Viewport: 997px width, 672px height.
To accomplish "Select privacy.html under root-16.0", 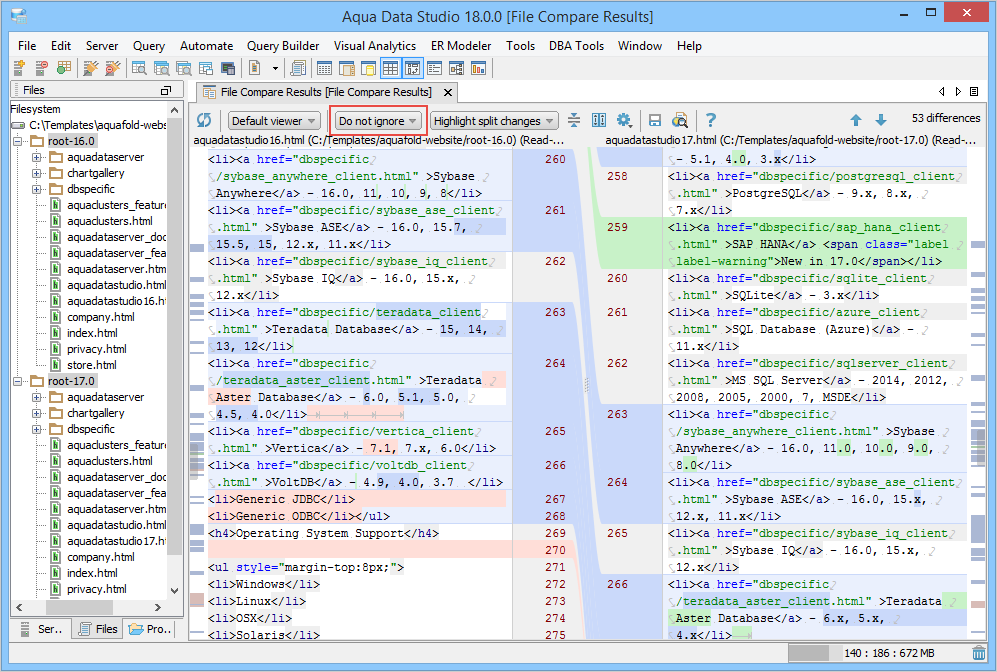I will (x=96, y=349).
